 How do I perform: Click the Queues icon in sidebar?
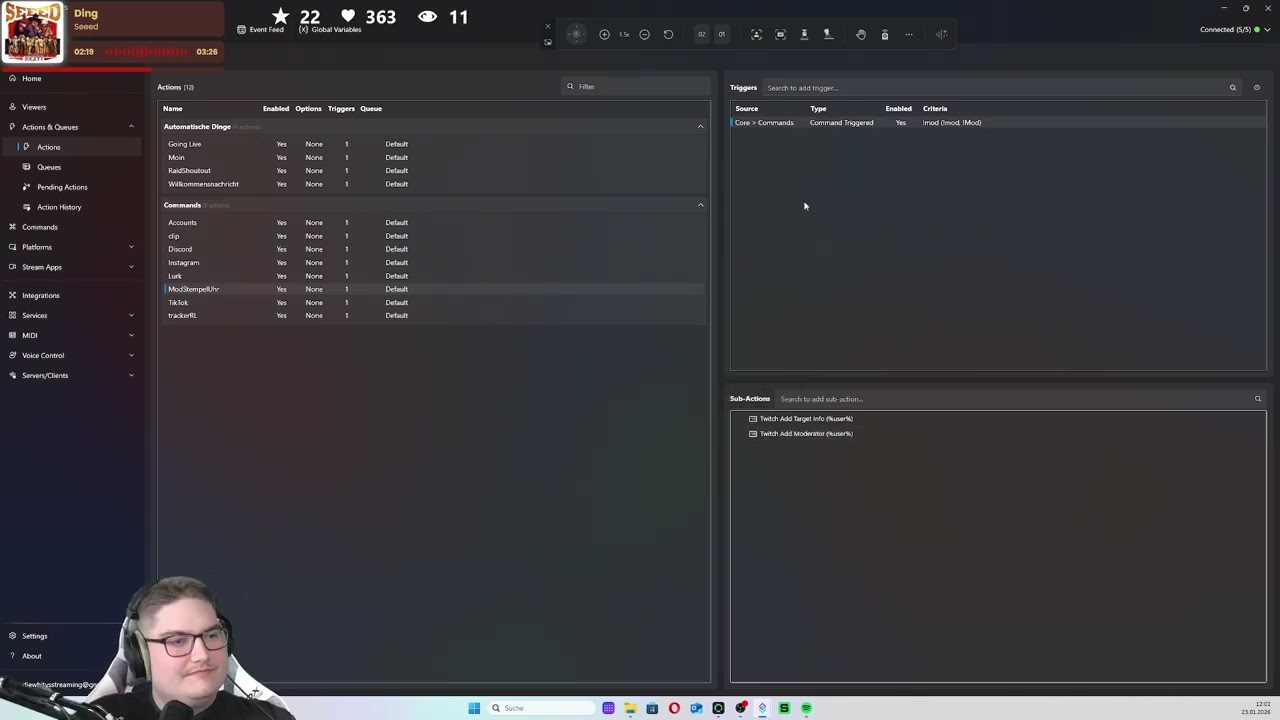point(27,167)
